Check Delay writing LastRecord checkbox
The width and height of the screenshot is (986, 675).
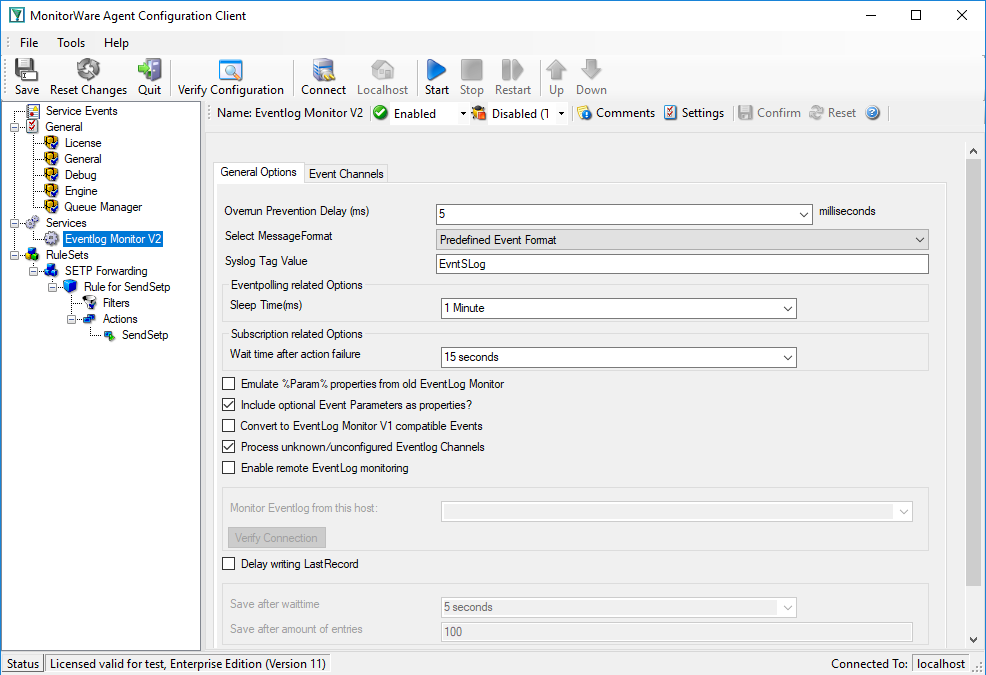point(229,564)
